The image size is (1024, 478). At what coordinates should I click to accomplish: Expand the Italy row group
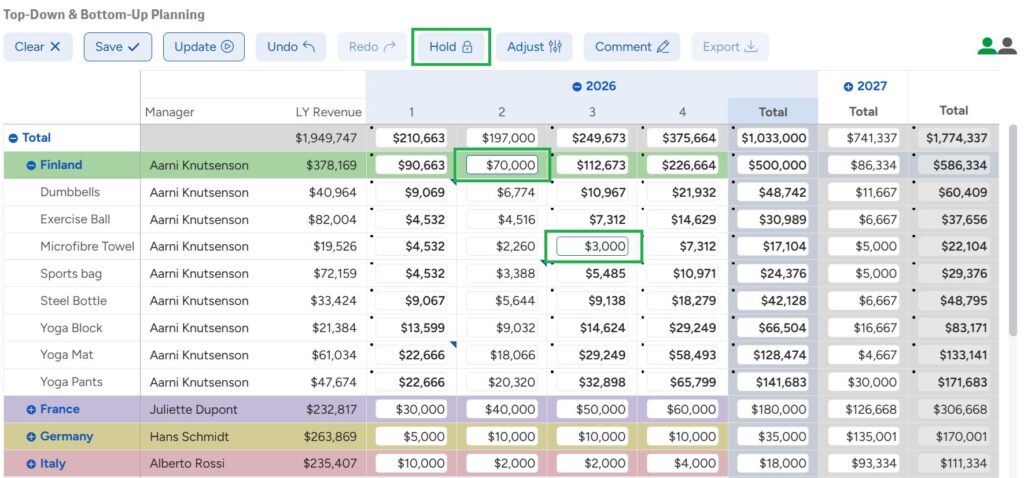[31, 464]
